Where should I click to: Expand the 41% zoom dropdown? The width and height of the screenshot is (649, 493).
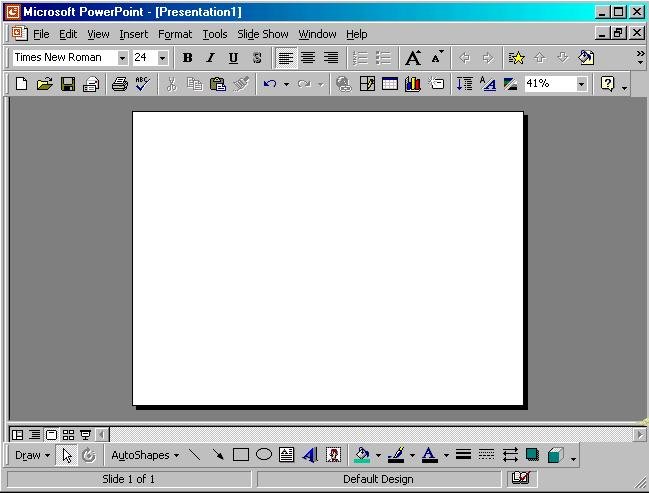[x=581, y=84]
